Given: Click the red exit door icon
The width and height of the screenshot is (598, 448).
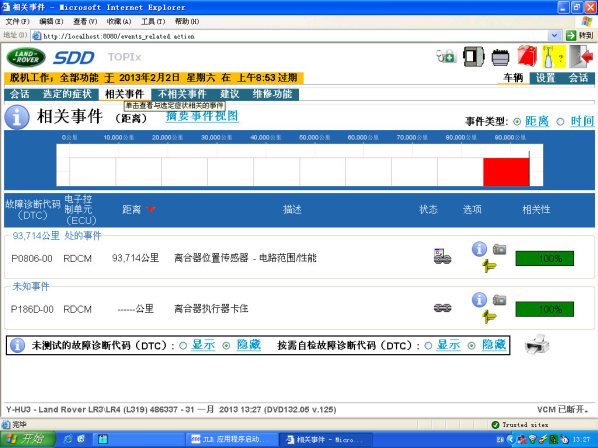Looking at the screenshot, I should pos(581,57).
